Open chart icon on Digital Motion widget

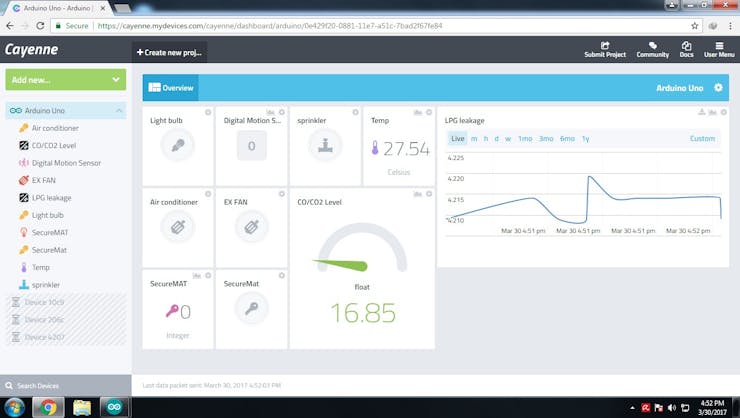(270, 112)
